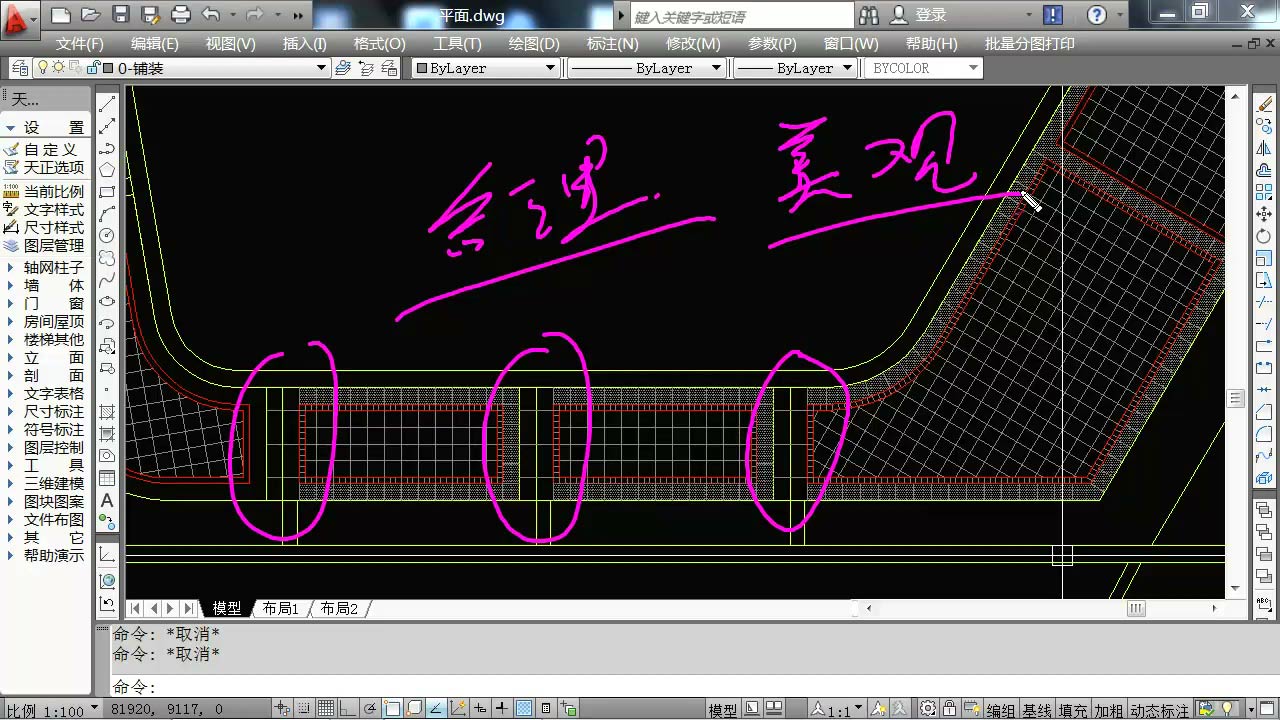Click the Open file icon
Image resolution: width=1280 pixels, height=720 pixels.
[x=90, y=15]
